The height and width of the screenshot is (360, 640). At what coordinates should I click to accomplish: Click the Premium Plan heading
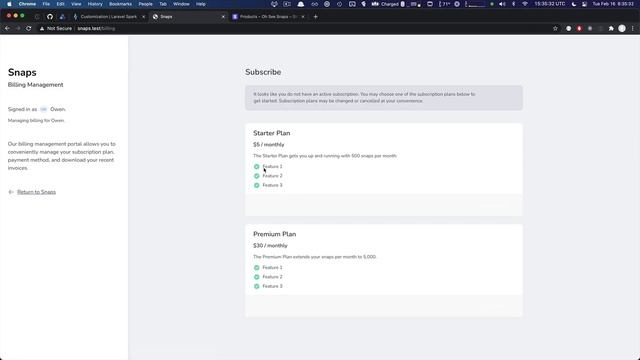point(275,234)
